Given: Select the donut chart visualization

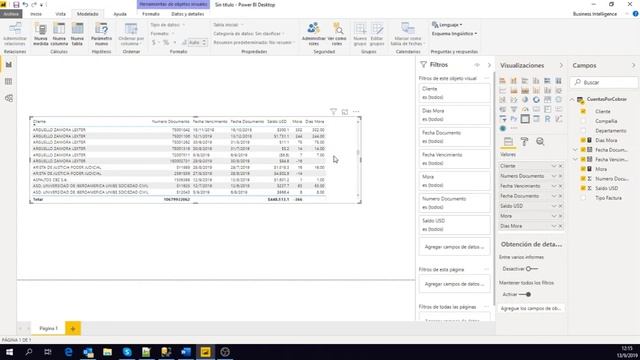Looking at the screenshot, I should click(x=536, y=100).
